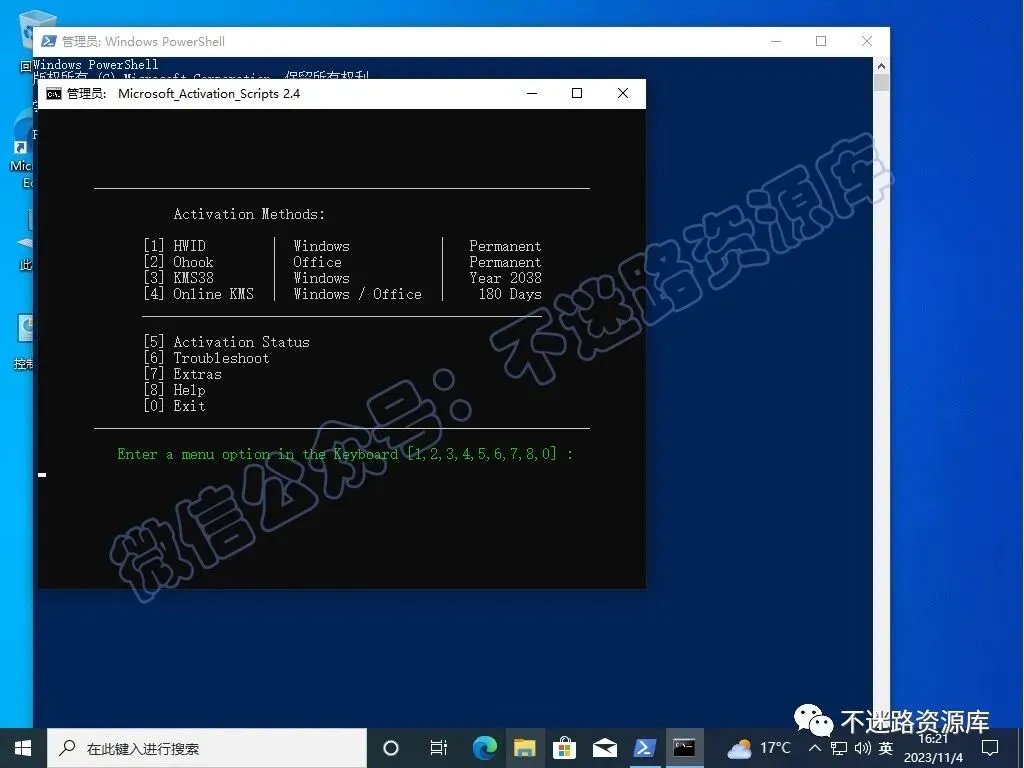Open the volume control tray icon

pos(863,748)
